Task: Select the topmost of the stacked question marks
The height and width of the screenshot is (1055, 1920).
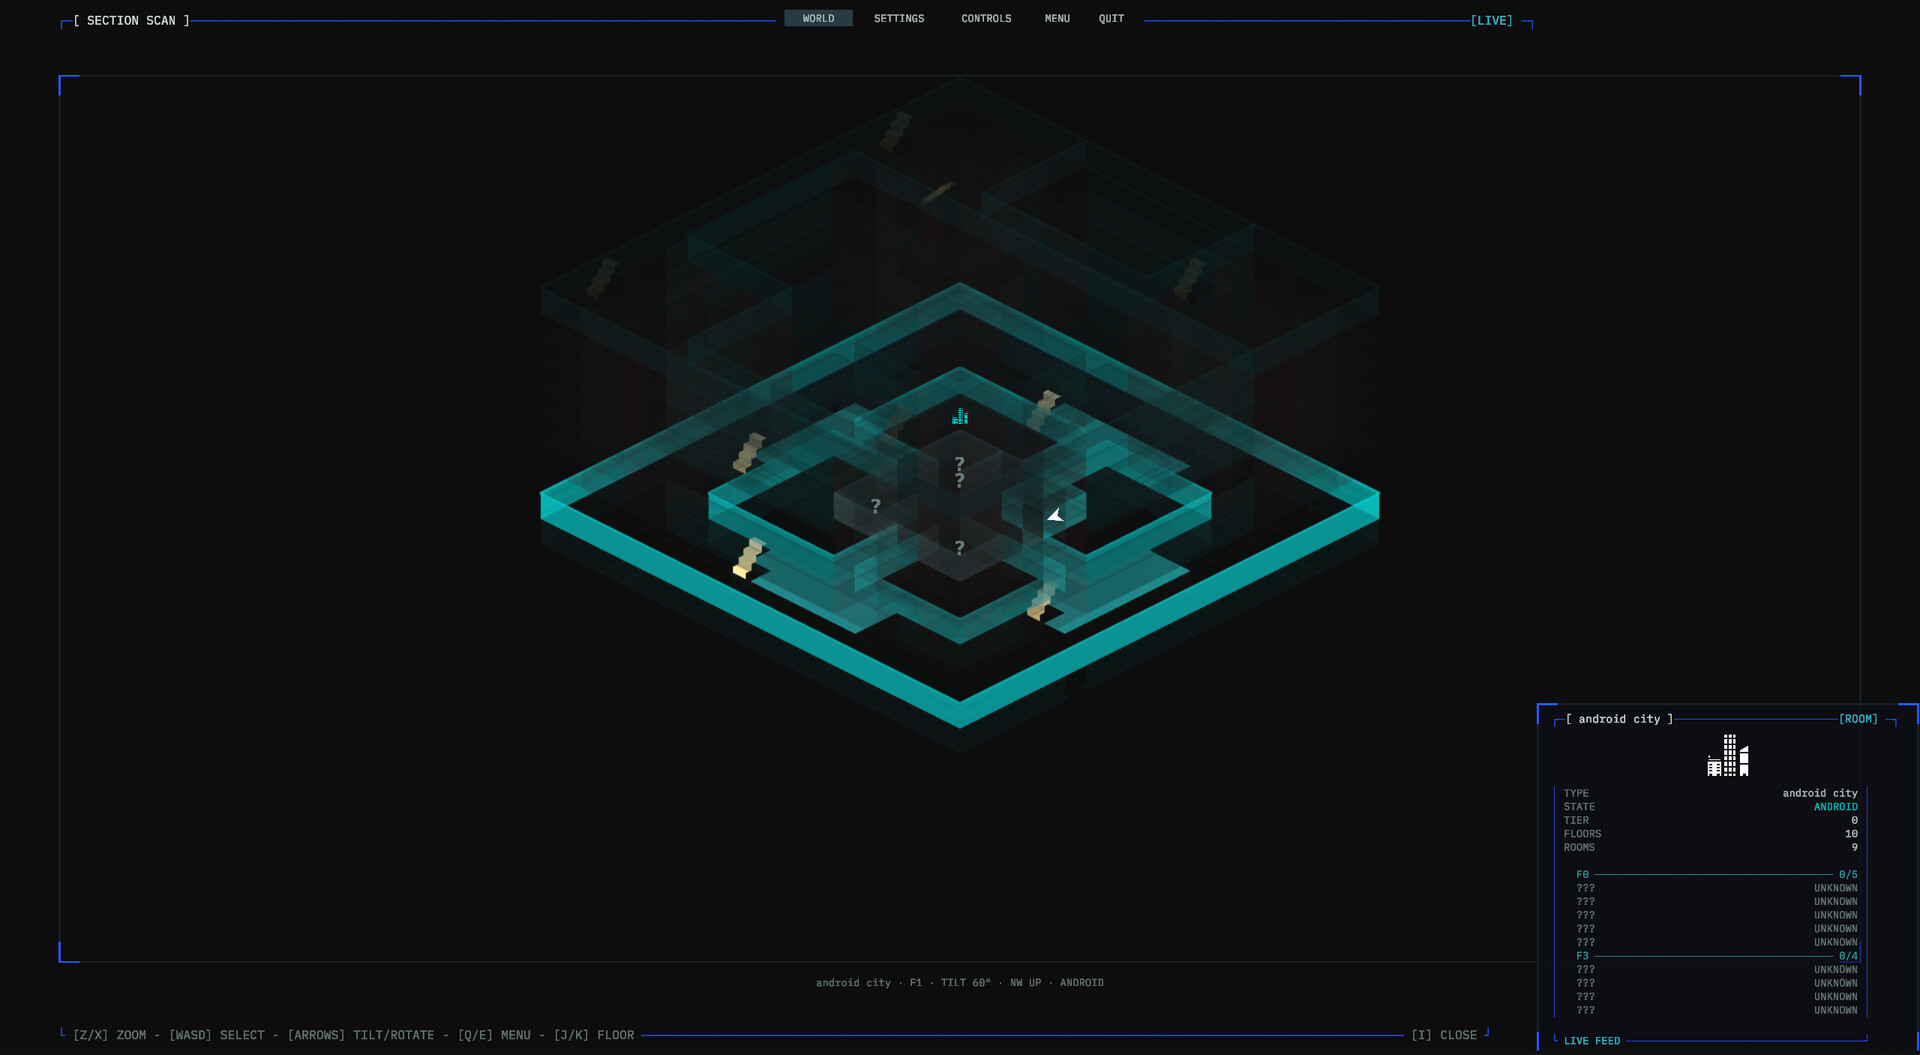Action: [x=959, y=463]
